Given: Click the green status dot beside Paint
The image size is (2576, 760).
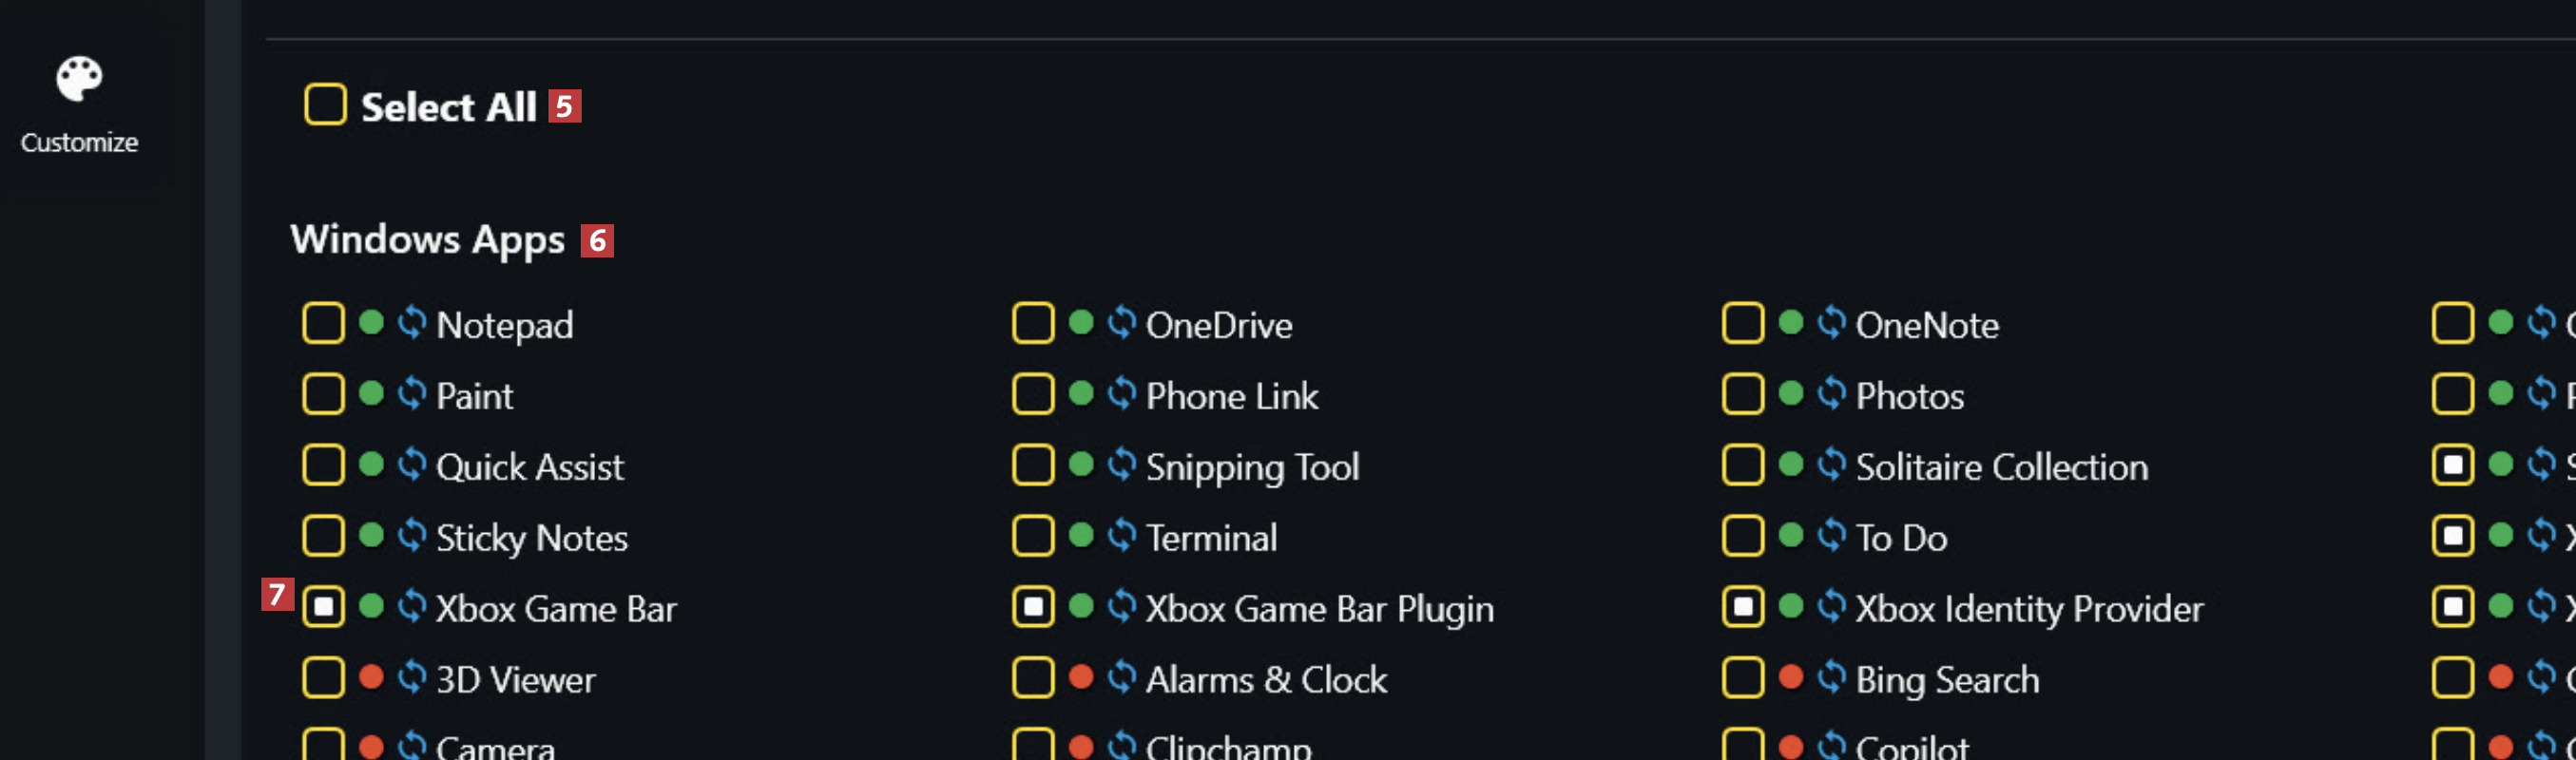Looking at the screenshot, I should [x=371, y=394].
